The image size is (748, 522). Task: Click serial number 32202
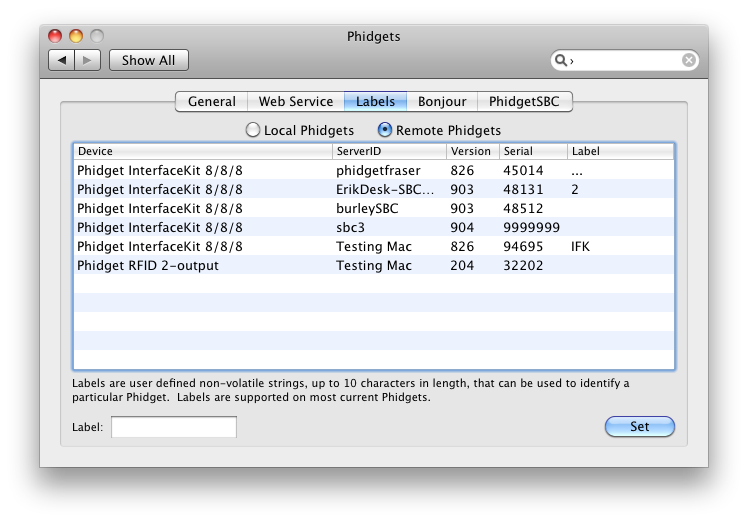pyautogui.click(x=523, y=265)
